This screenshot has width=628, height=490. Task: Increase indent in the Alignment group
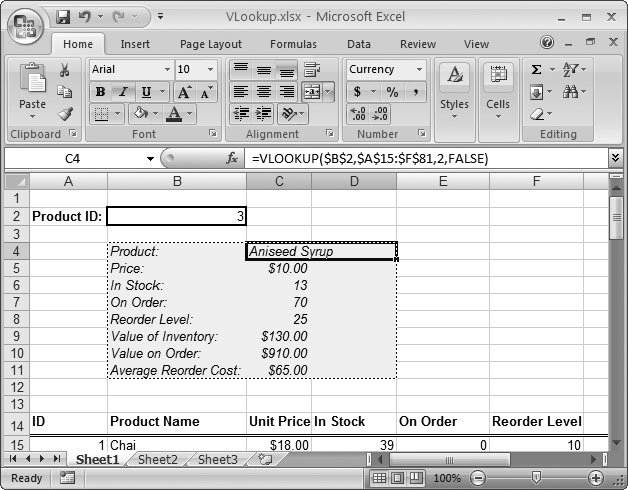point(264,114)
